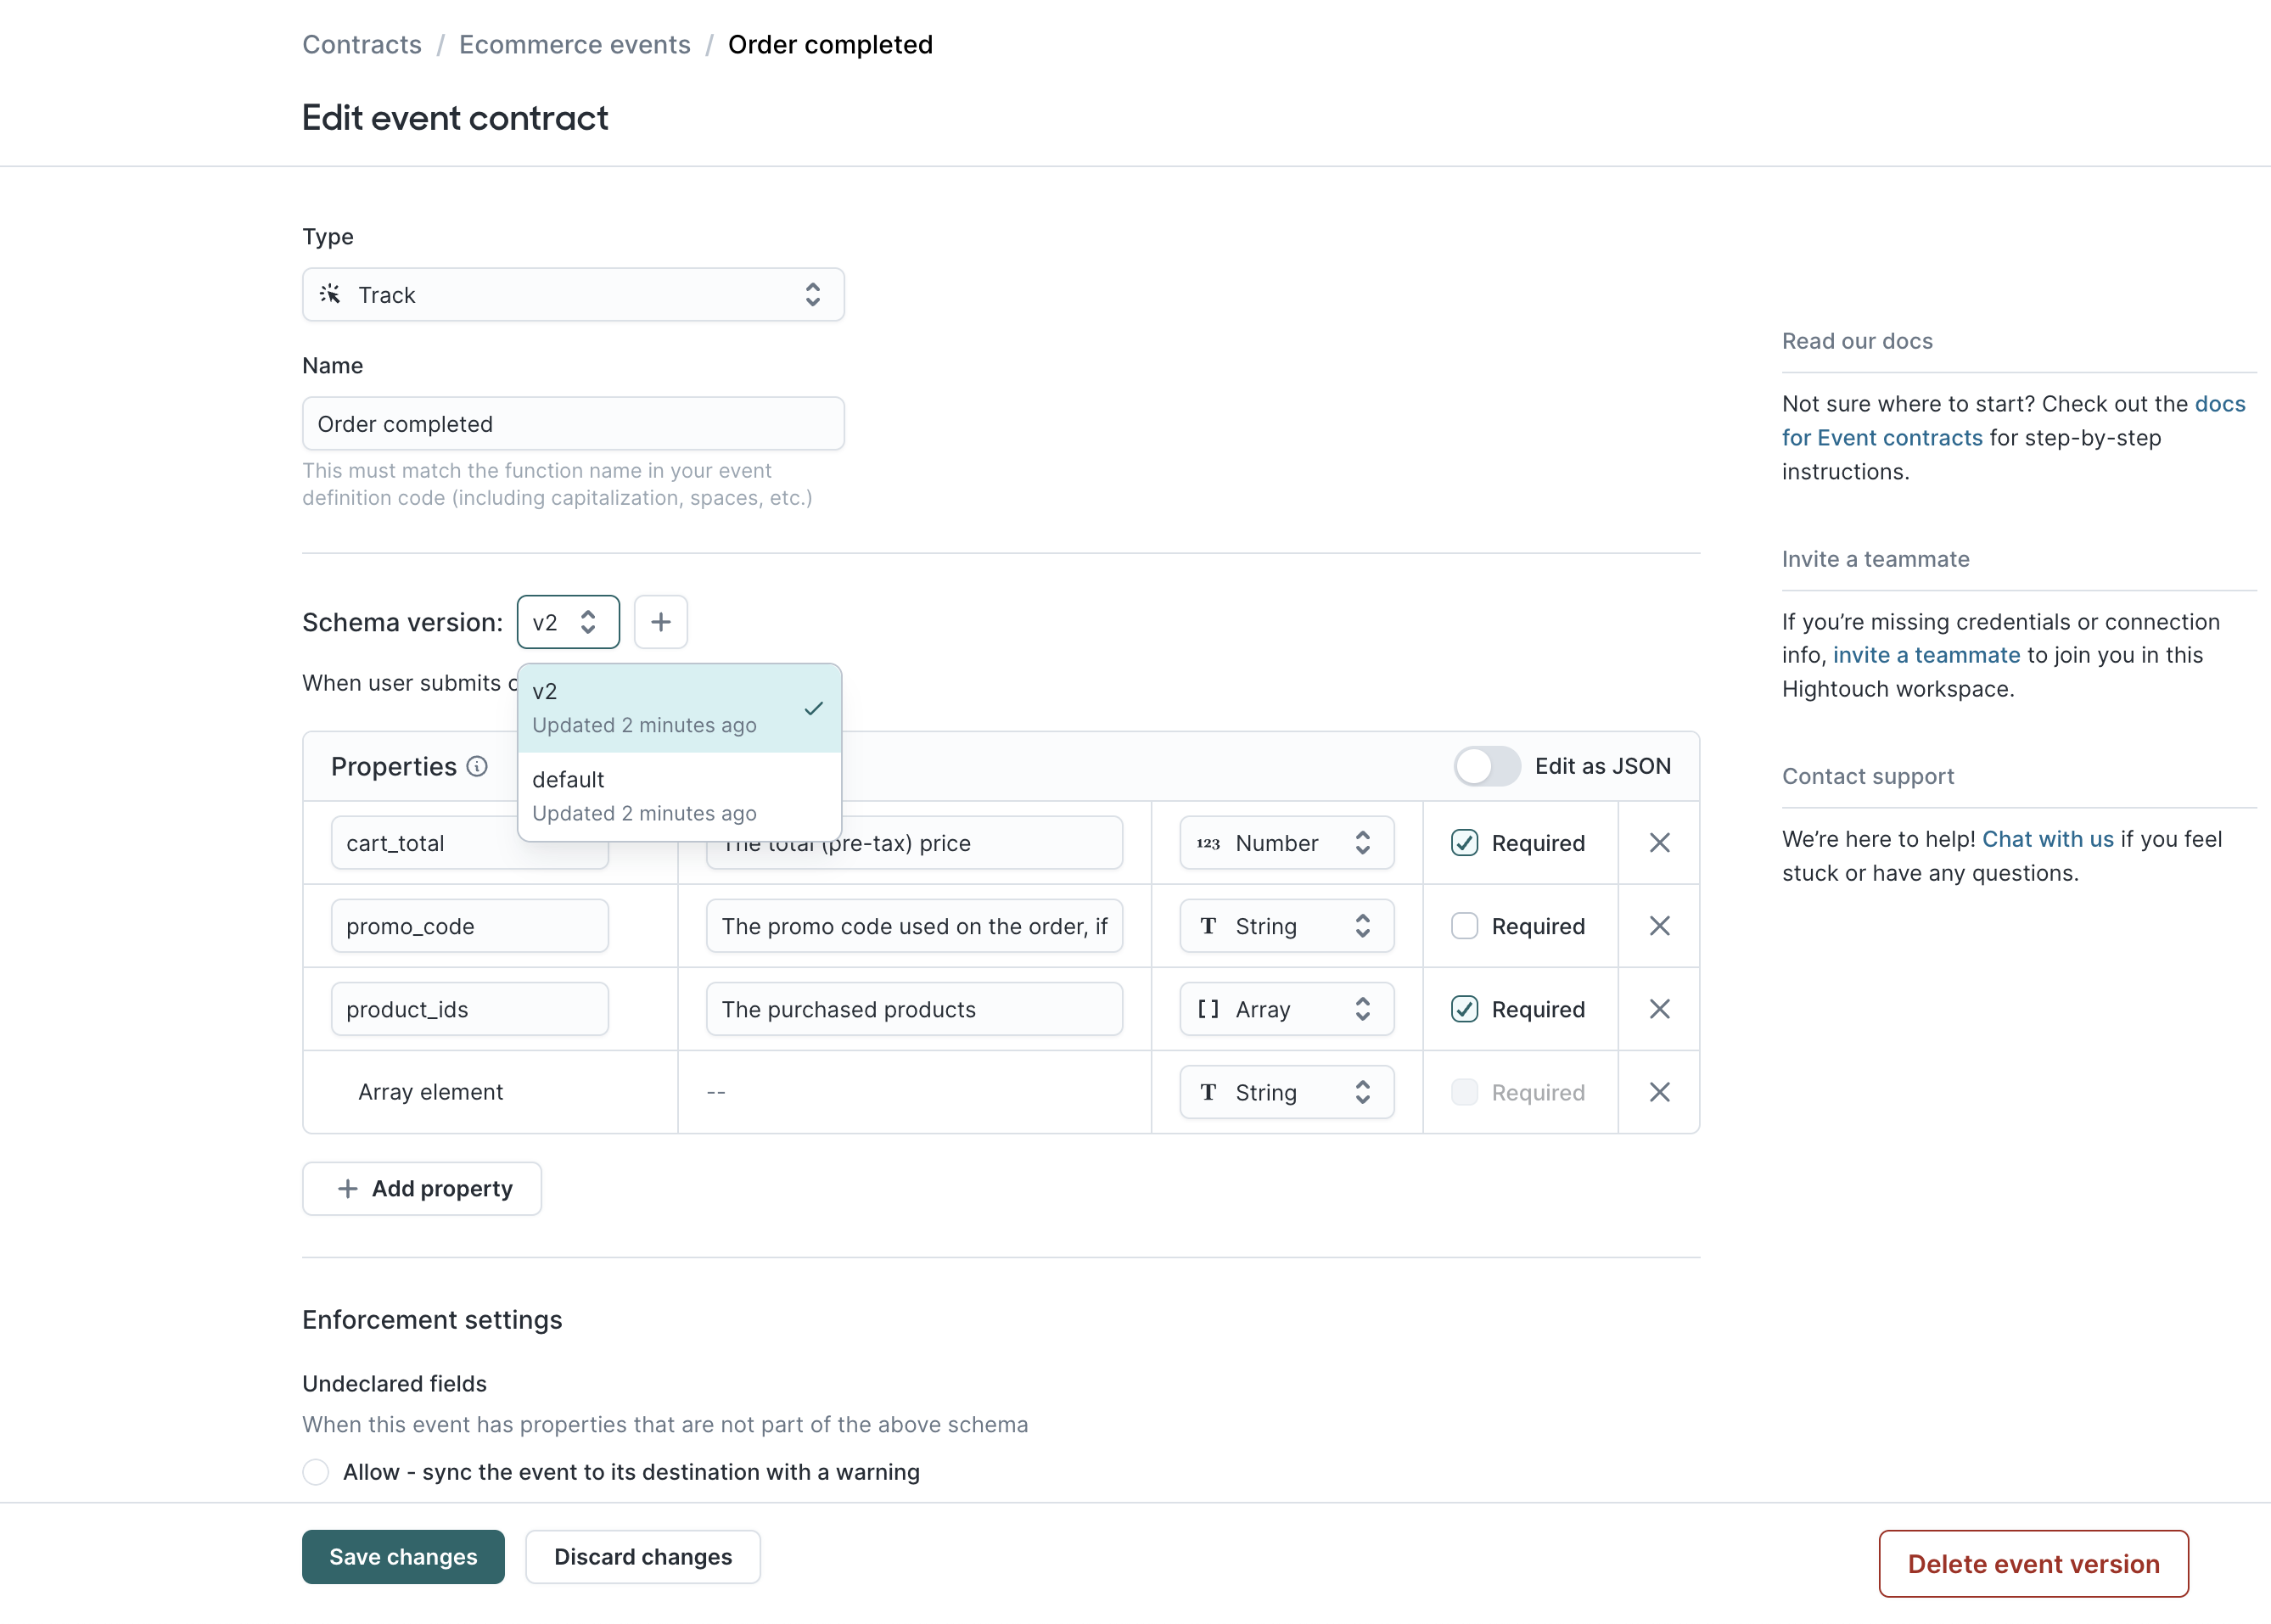Click the Array type icon for product_ids
Viewport: 2271px width, 1624px height.
[x=1209, y=1009]
